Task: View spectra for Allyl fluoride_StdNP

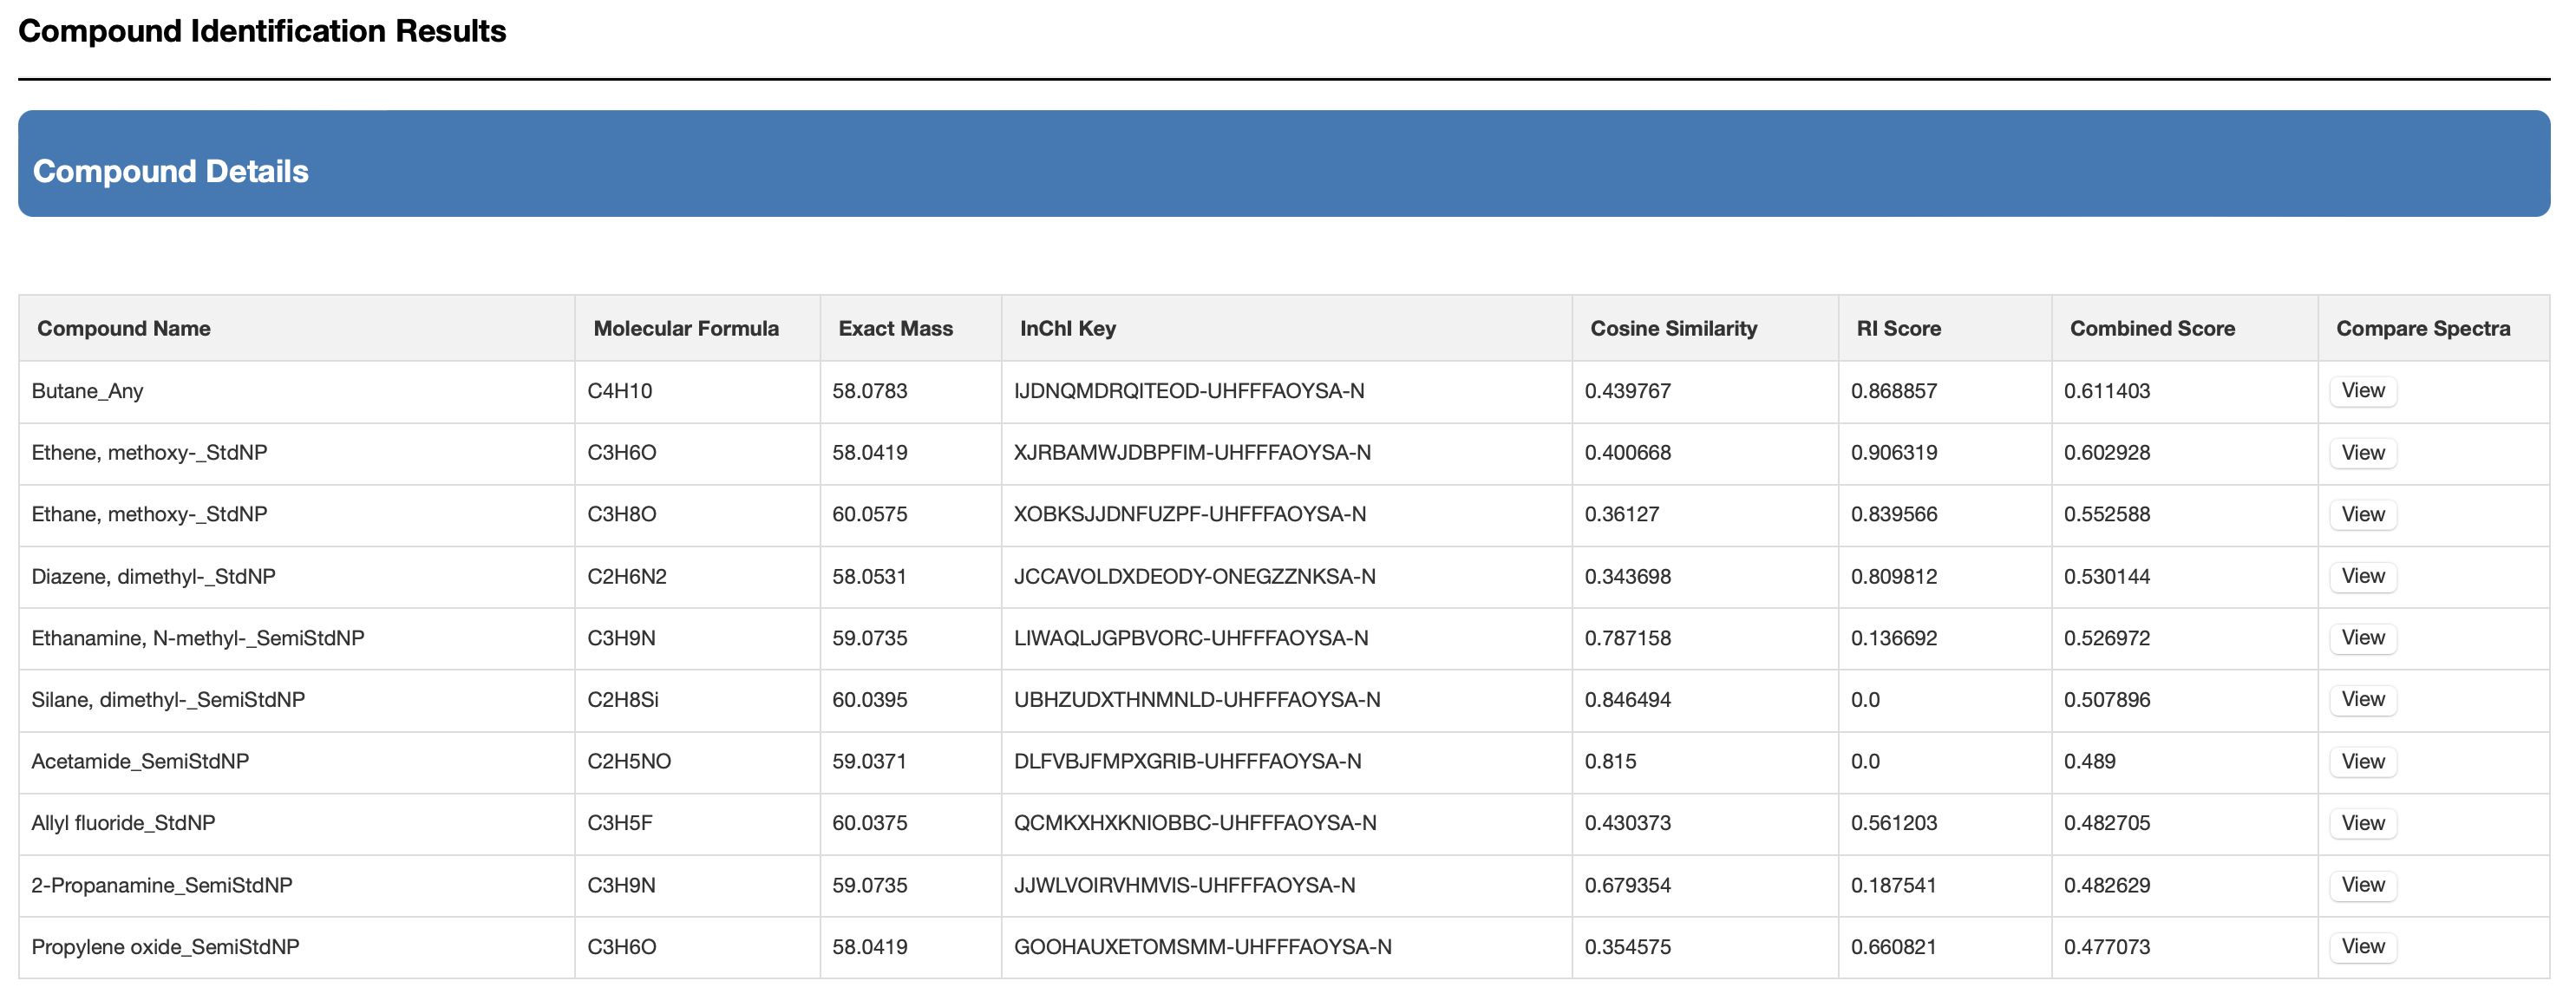Action: coord(2362,823)
